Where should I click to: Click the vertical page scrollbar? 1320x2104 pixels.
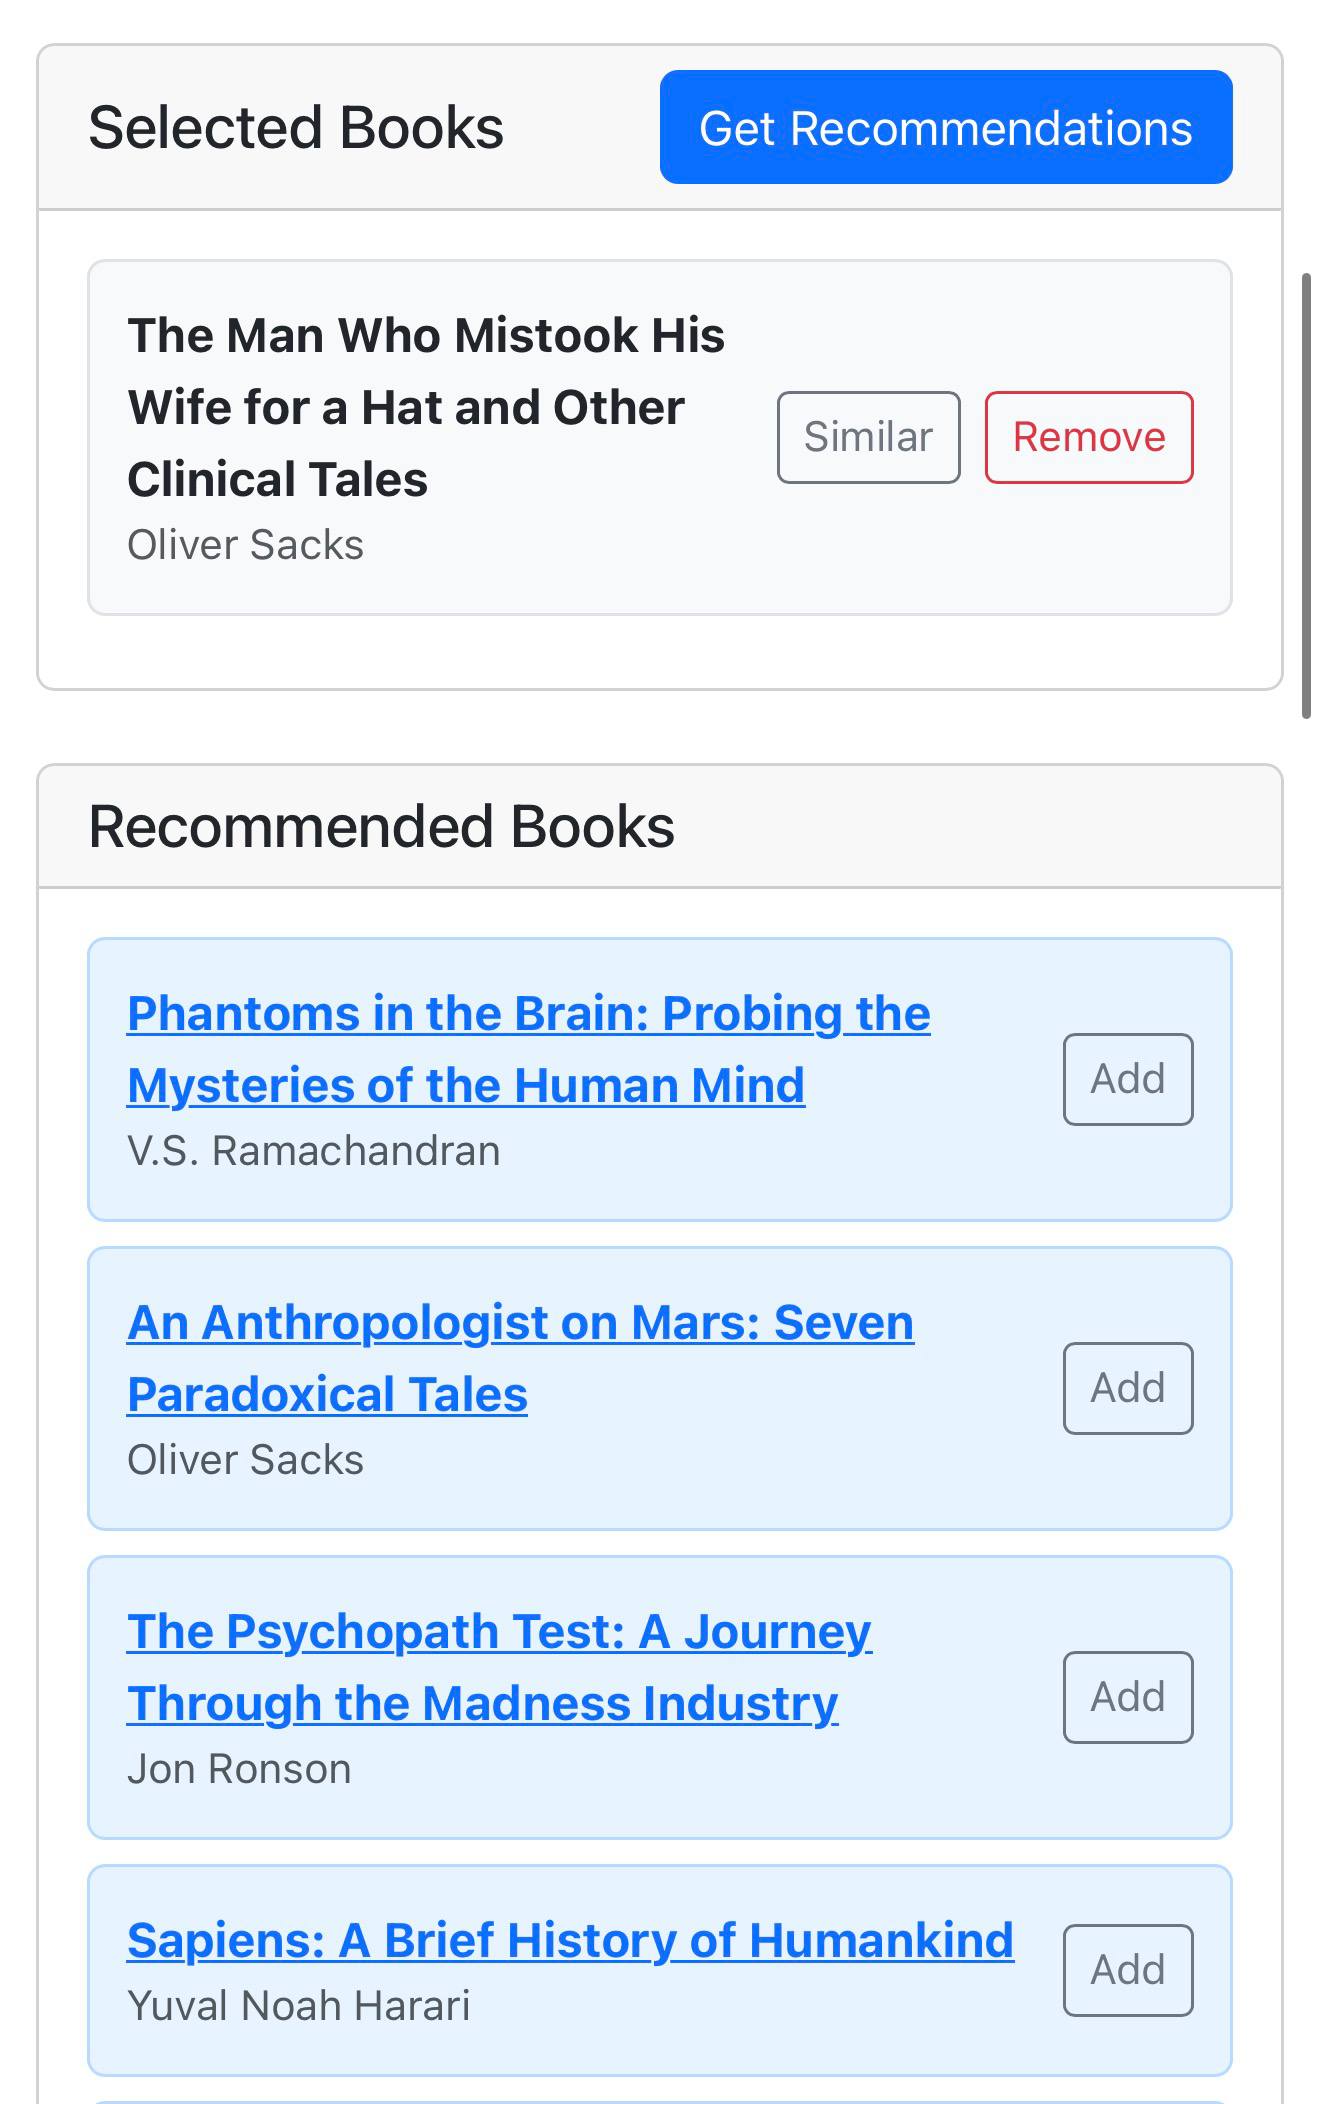(x=1305, y=495)
